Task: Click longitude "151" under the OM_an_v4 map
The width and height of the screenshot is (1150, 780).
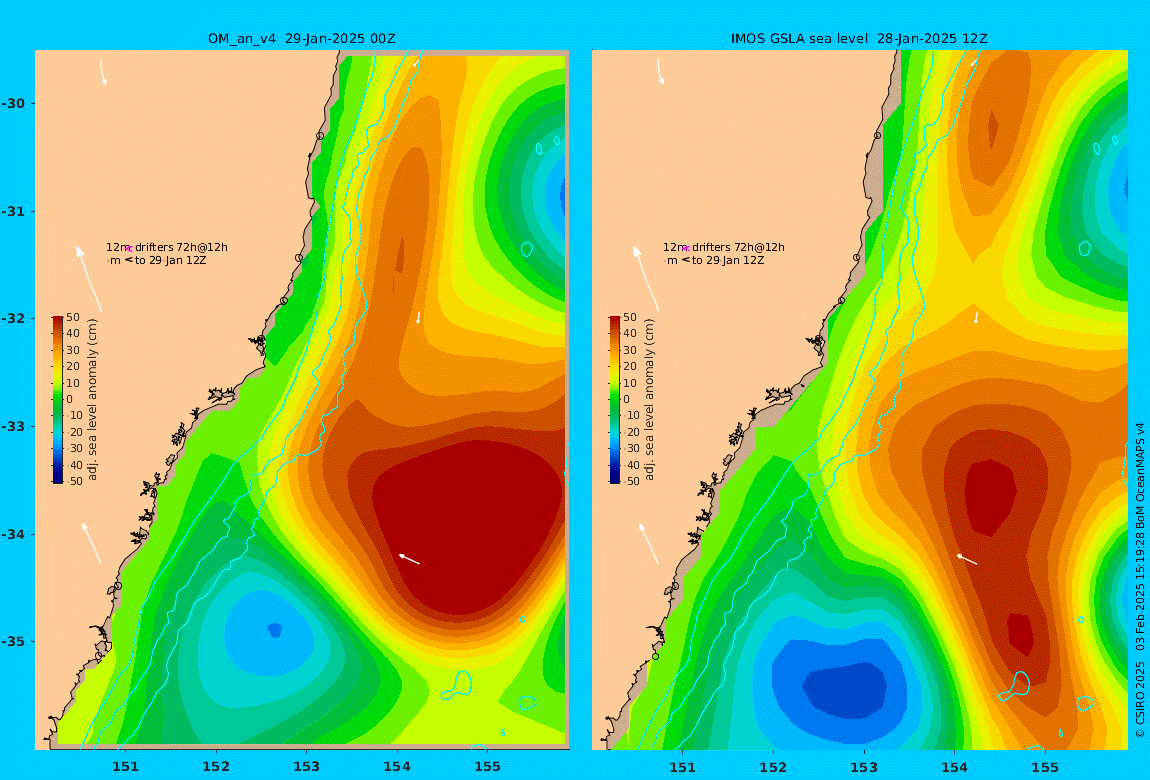Action: click(125, 767)
